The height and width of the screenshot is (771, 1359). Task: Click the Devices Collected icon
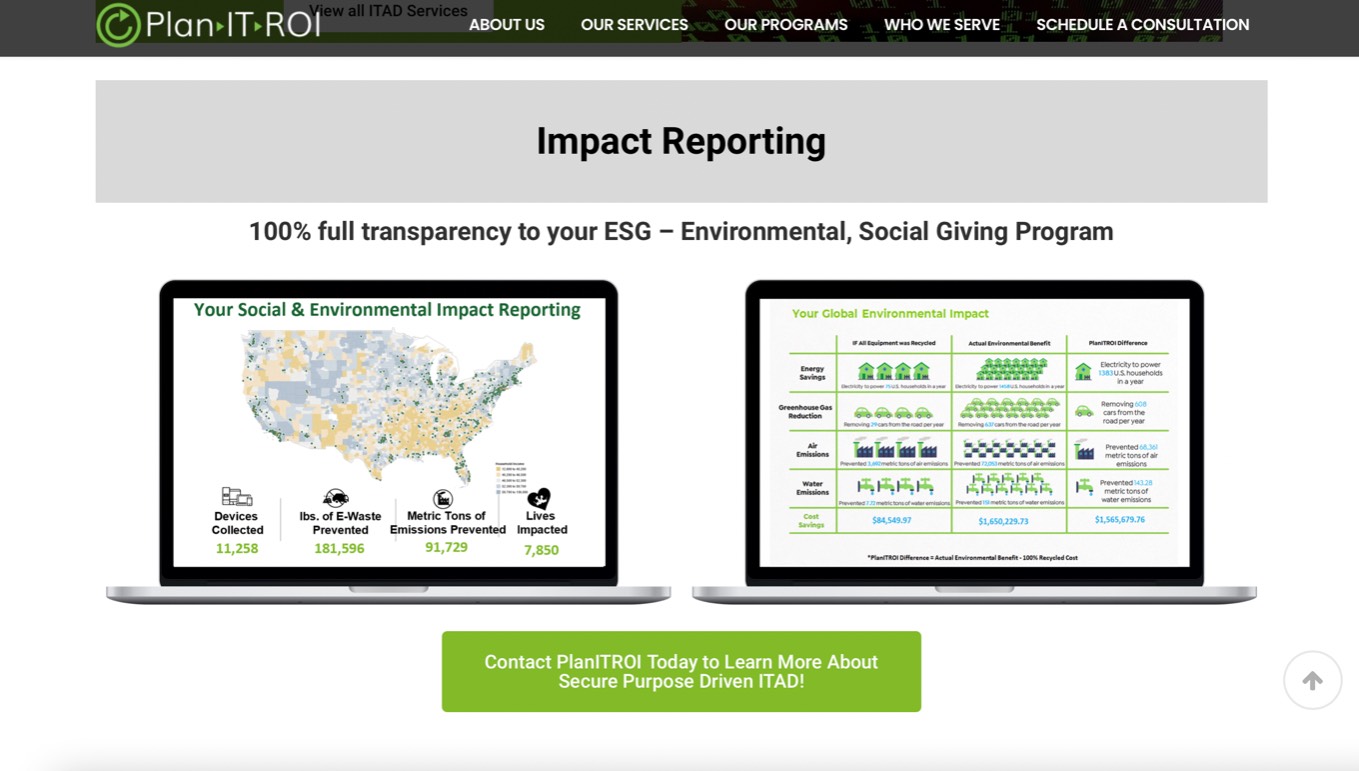(x=237, y=497)
